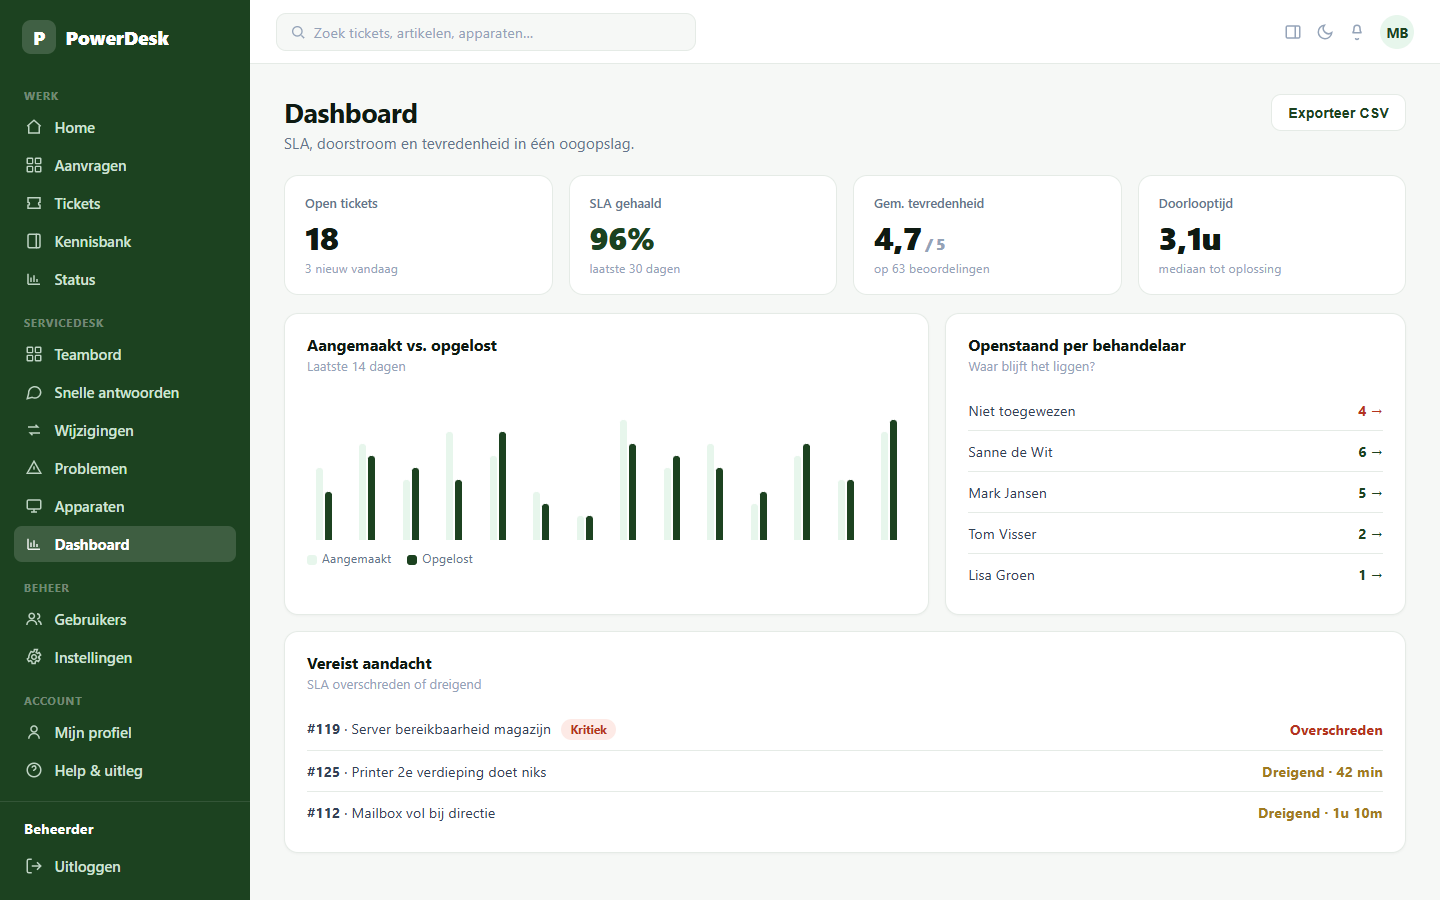1440x900 pixels.
Task: Open Snelle antwoorden page
Action: tap(125, 392)
